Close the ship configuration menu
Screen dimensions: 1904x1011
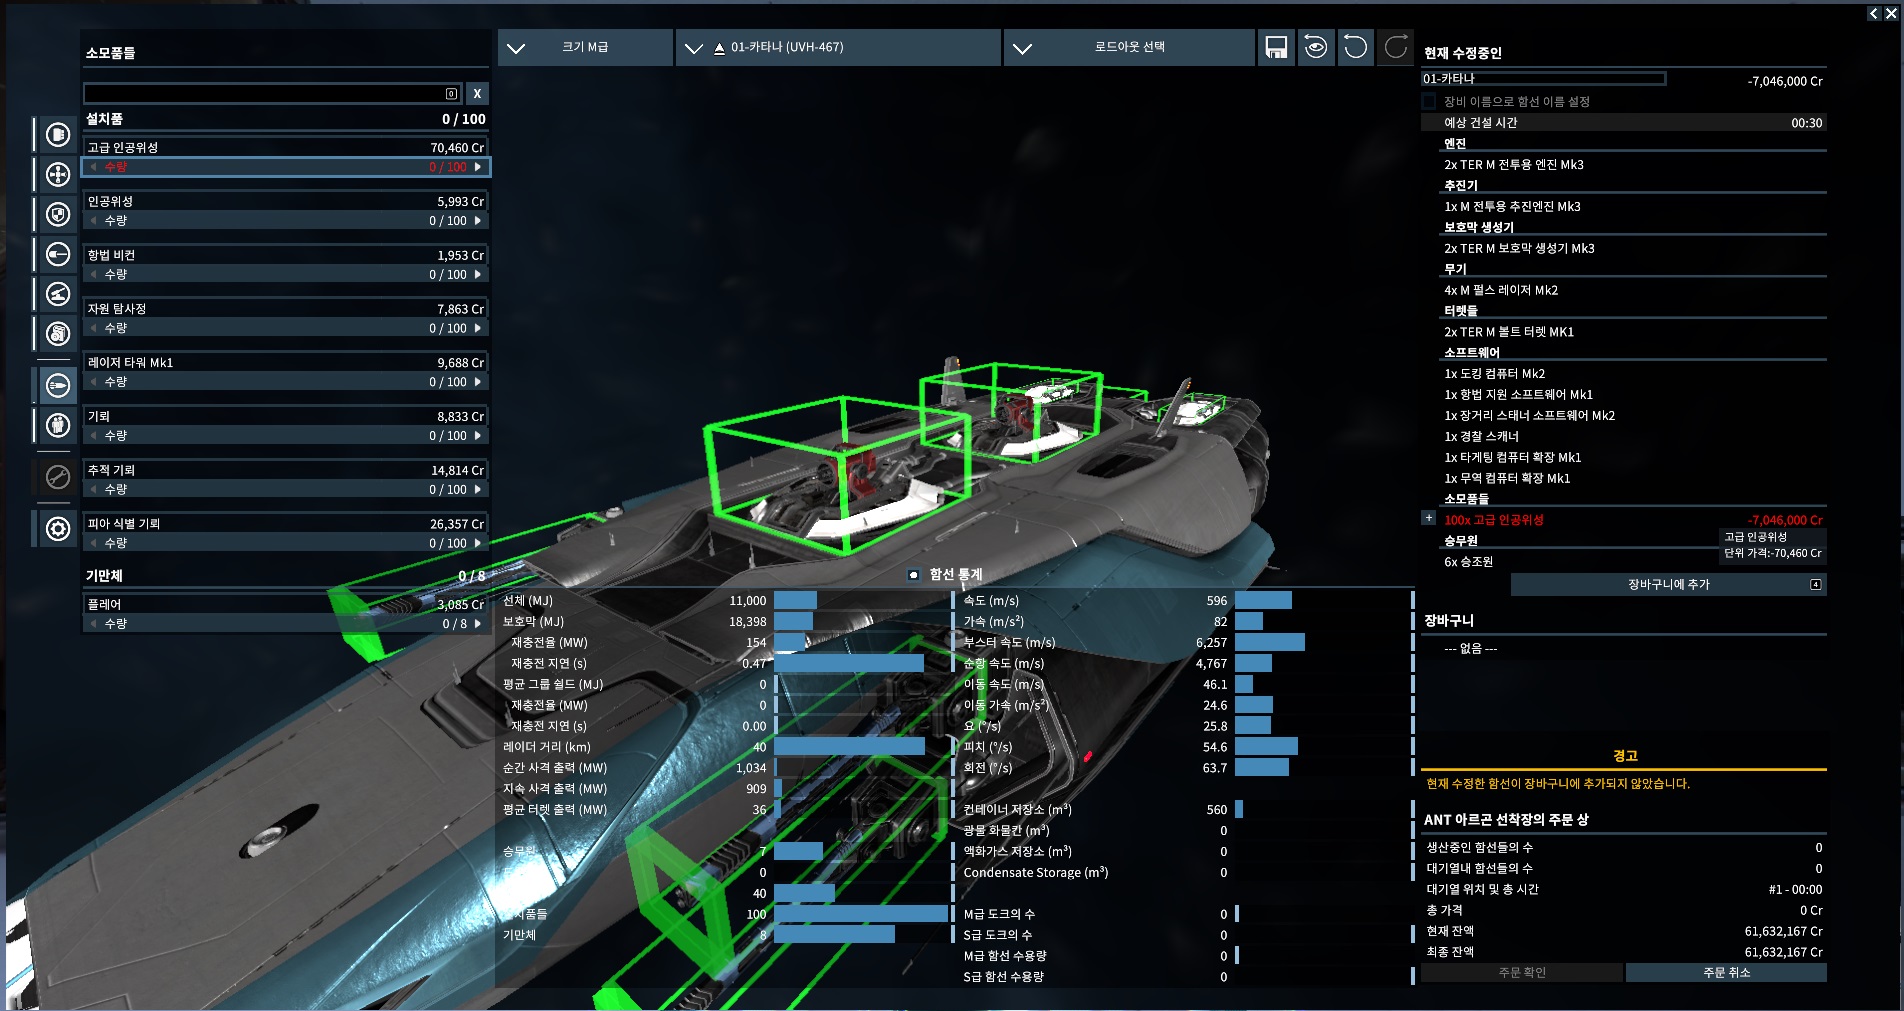point(1891,13)
